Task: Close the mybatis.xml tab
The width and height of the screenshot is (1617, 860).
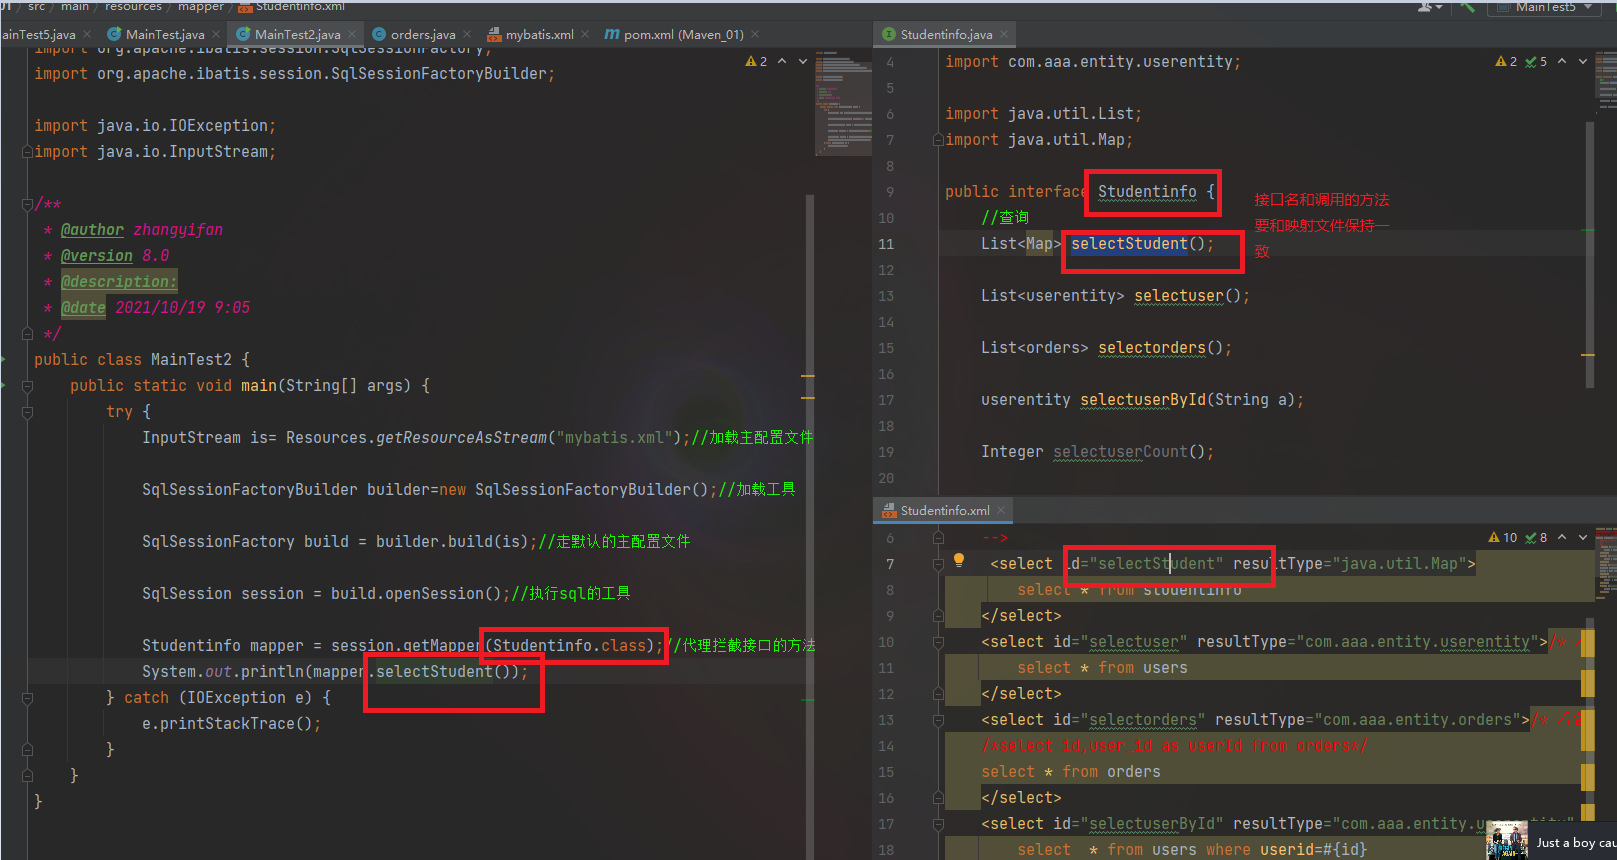Action: [585, 34]
